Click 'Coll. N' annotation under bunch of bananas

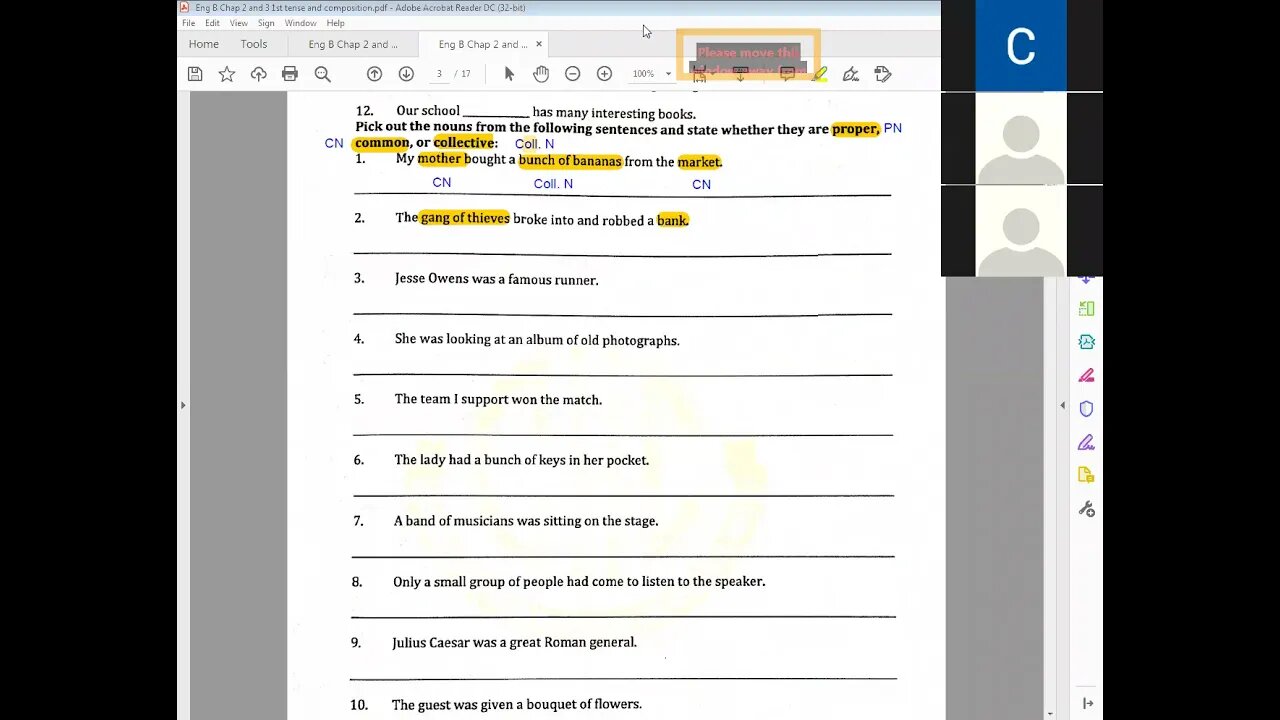coord(553,184)
